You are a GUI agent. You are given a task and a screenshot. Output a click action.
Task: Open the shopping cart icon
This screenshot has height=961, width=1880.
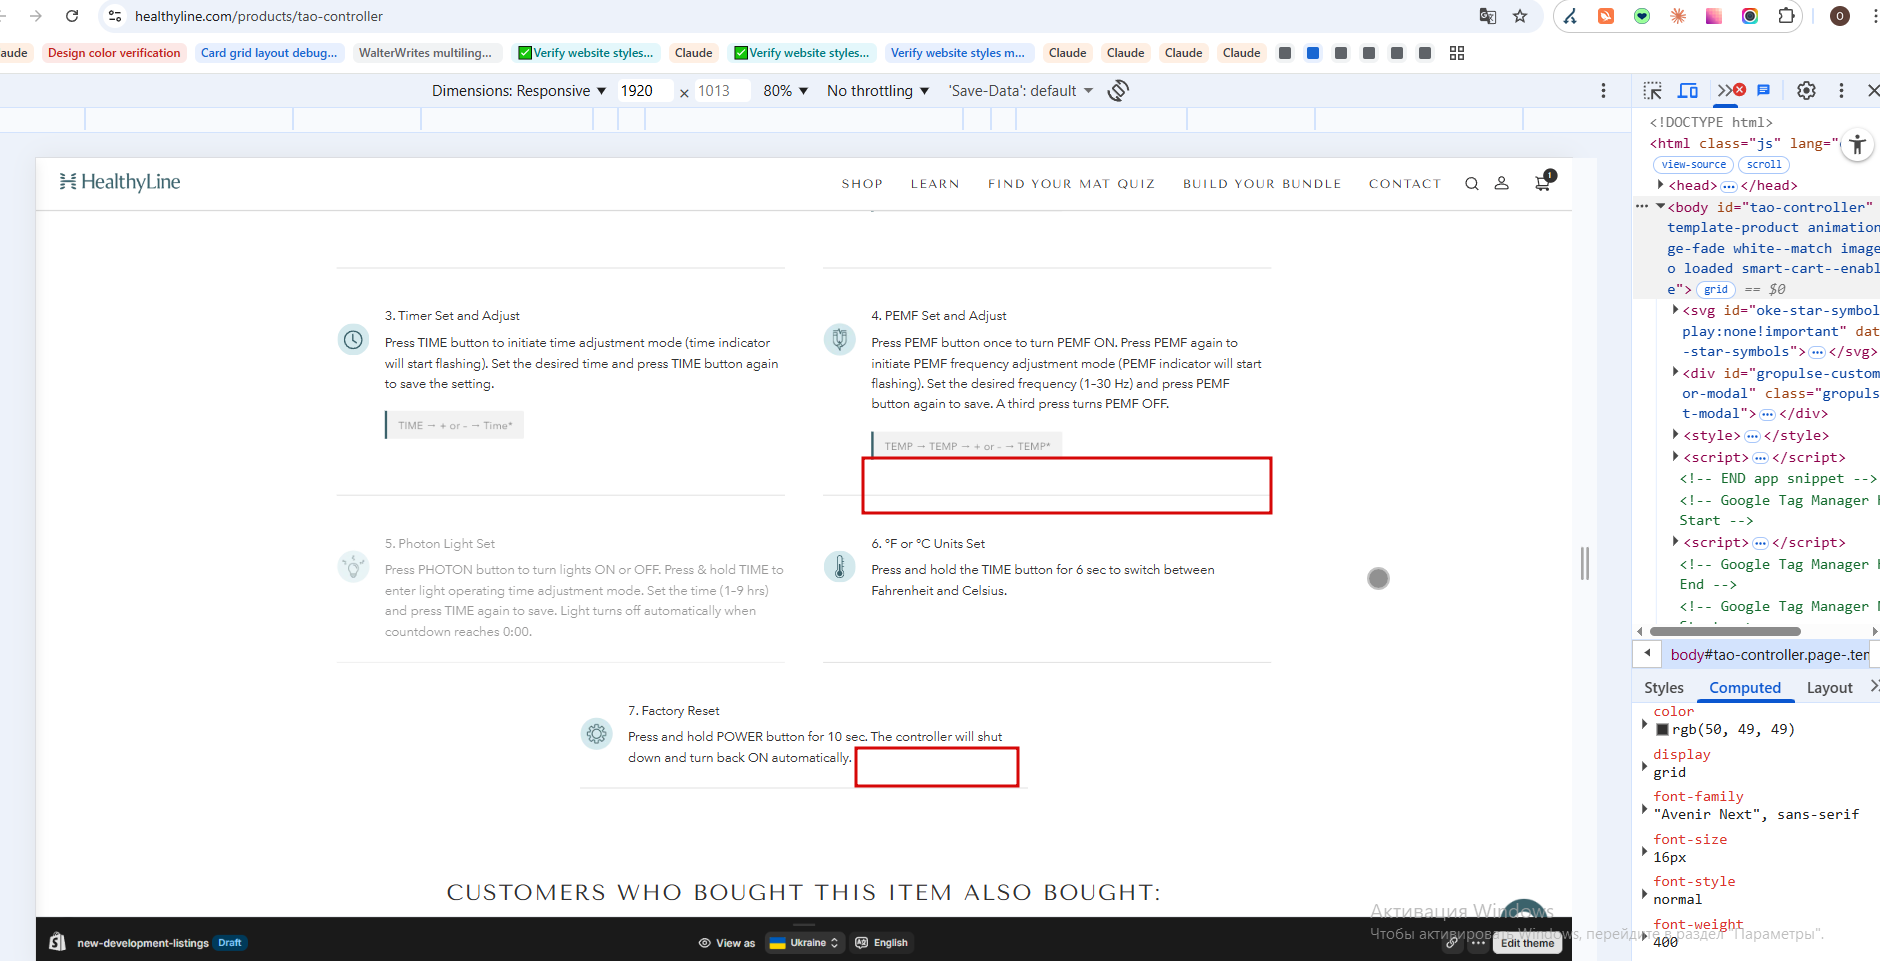point(1543,182)
